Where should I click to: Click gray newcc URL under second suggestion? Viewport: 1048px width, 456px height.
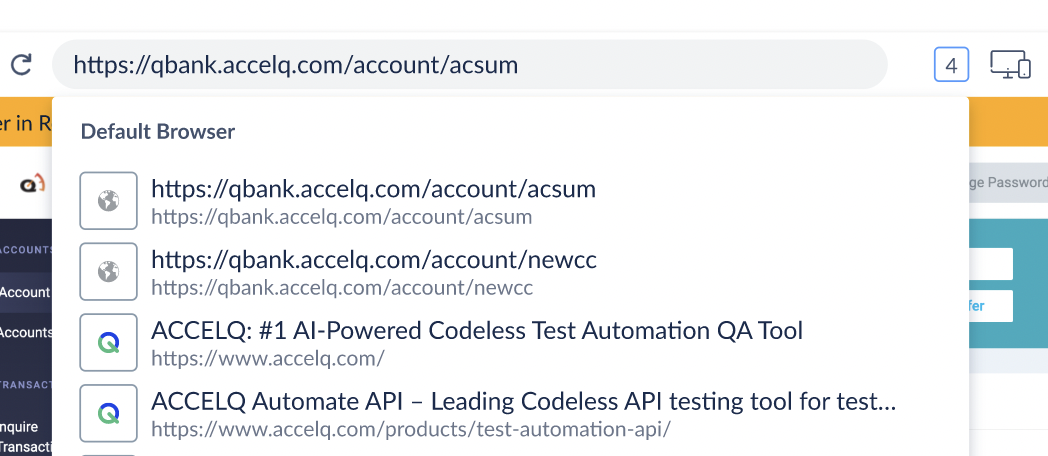click(x=342, y=288)
